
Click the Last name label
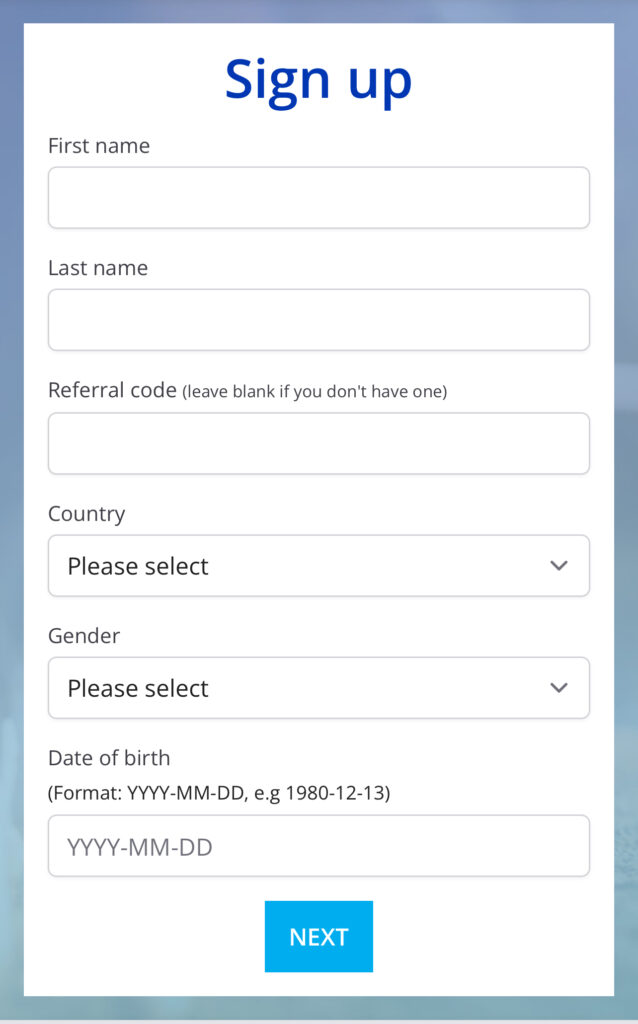pyautogui.click(x=98, y=268)
